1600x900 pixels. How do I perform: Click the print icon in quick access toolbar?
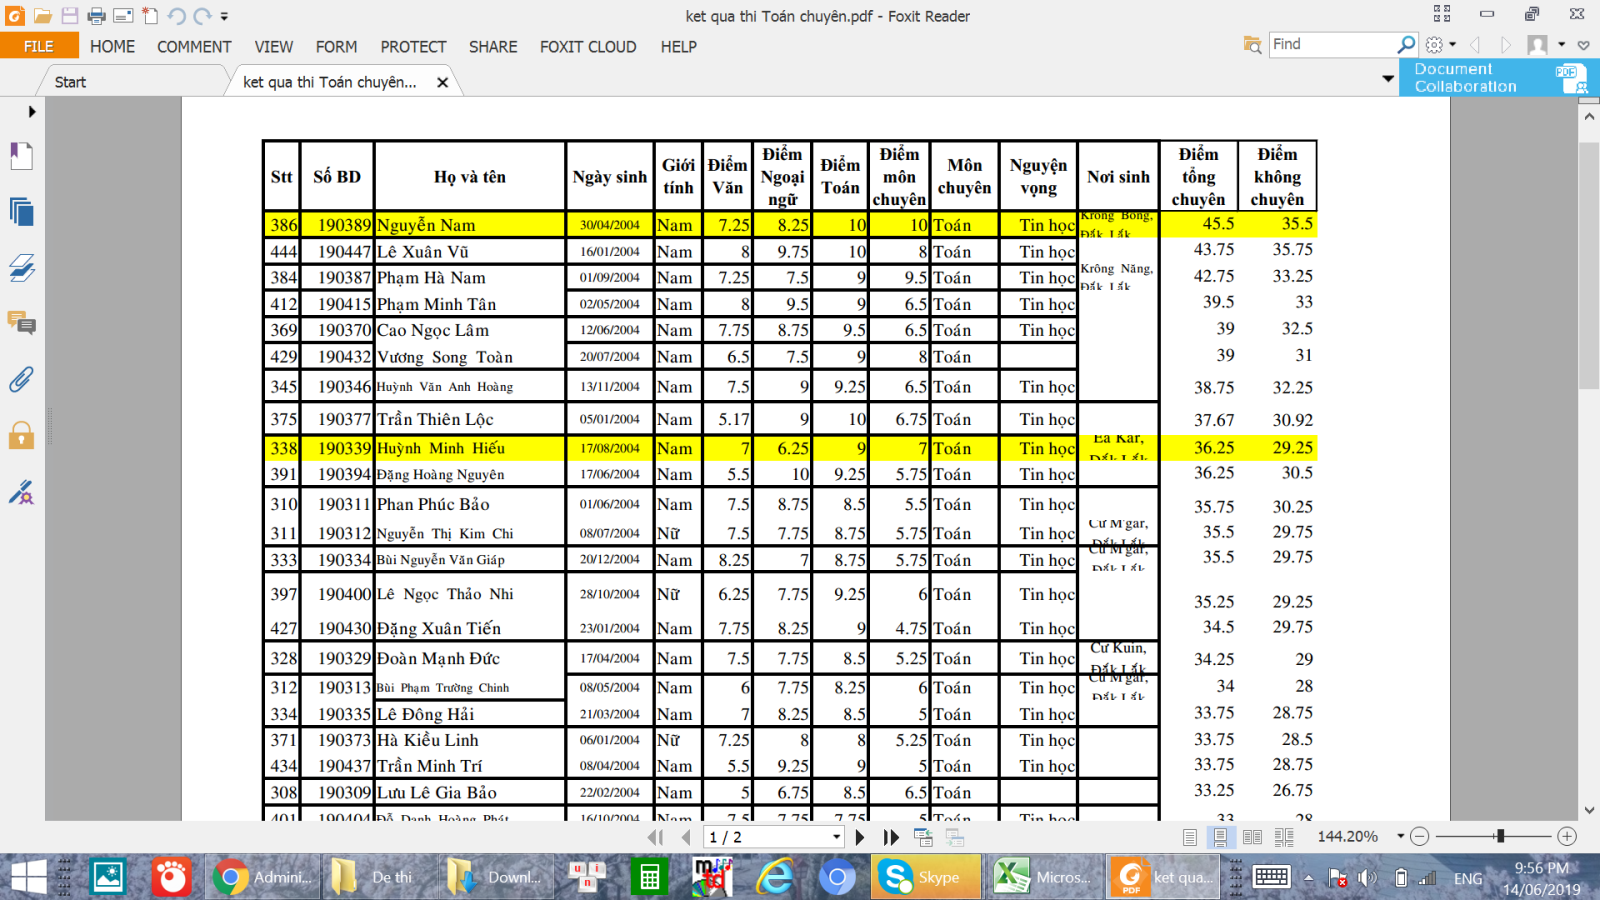tap(96, 16)
